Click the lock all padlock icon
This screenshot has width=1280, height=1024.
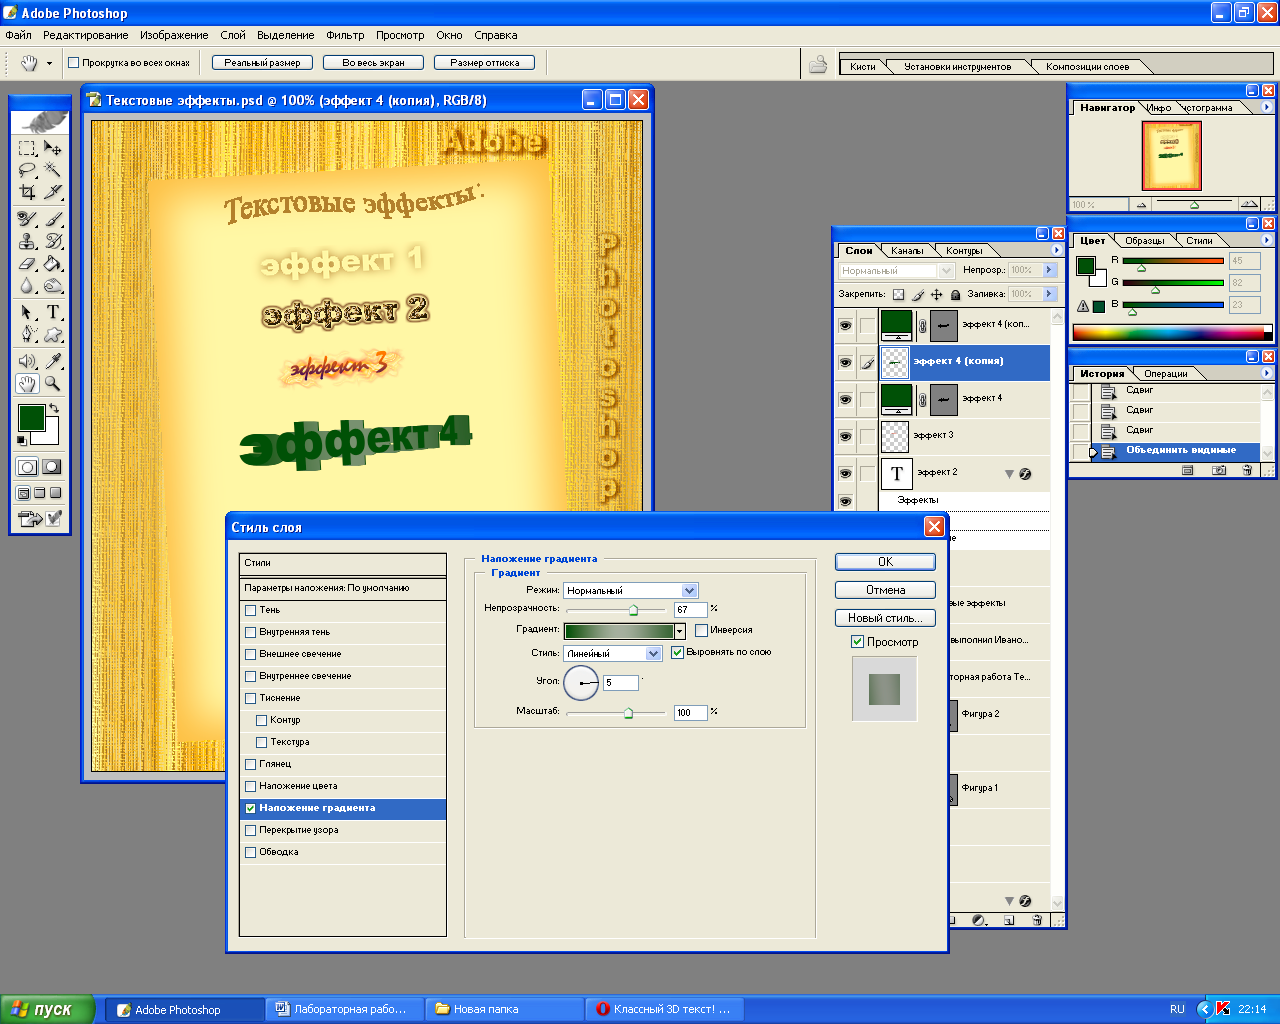[955, 295]
